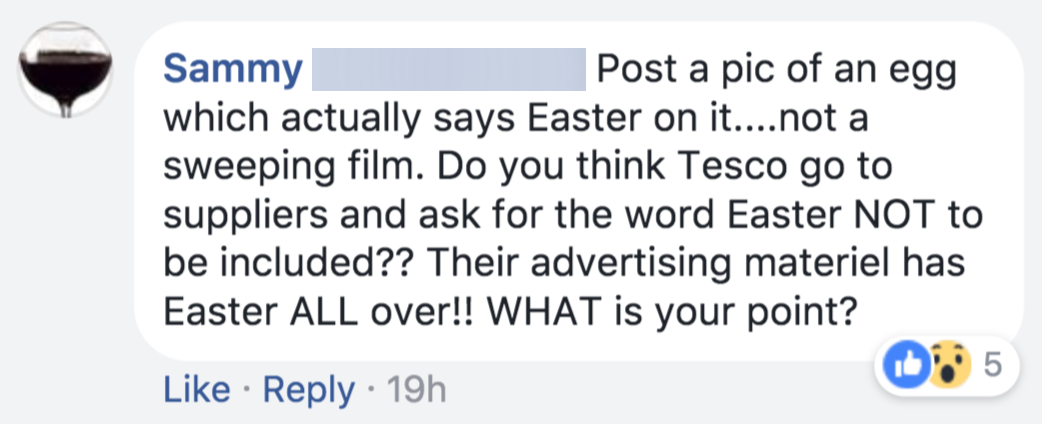
Task: Reply to Sammy's comment
Action: (x=309, y=389)
